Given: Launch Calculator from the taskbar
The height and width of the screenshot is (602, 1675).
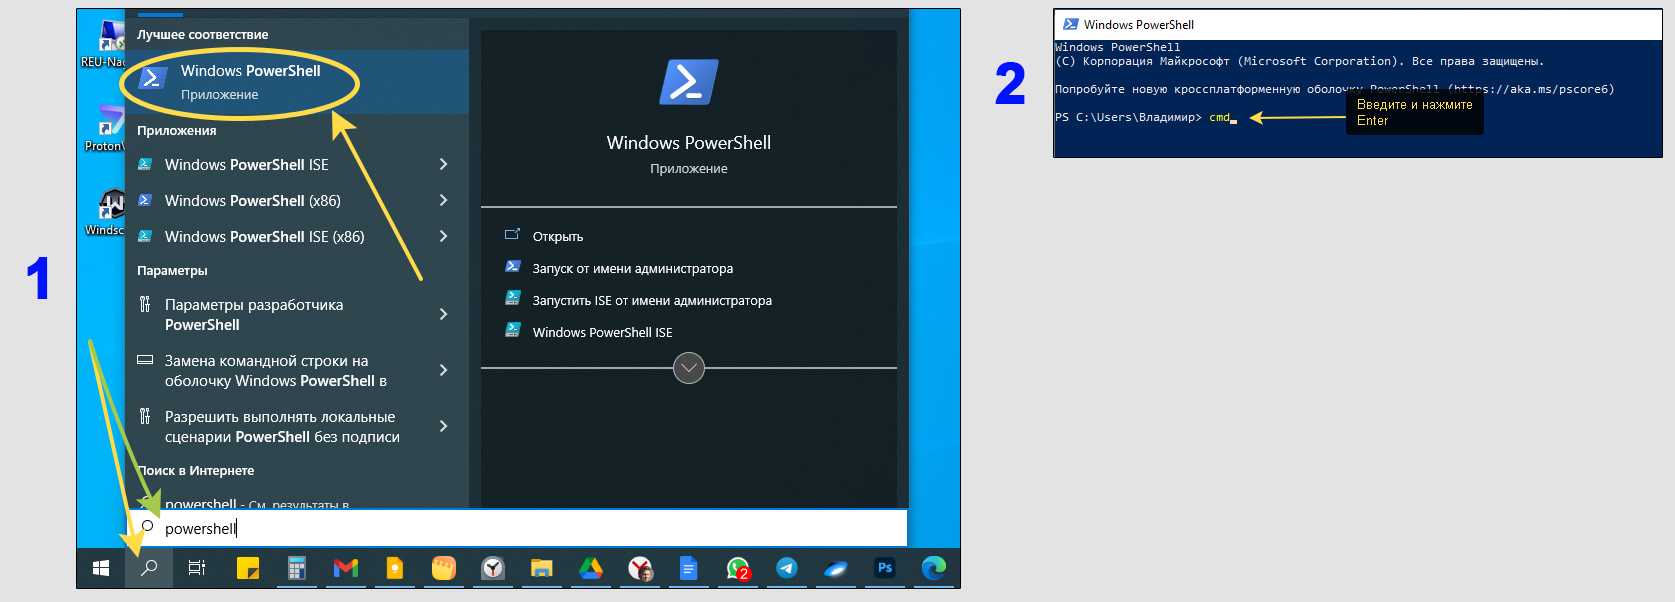Looking at the screenshot, I should point(297,568).
